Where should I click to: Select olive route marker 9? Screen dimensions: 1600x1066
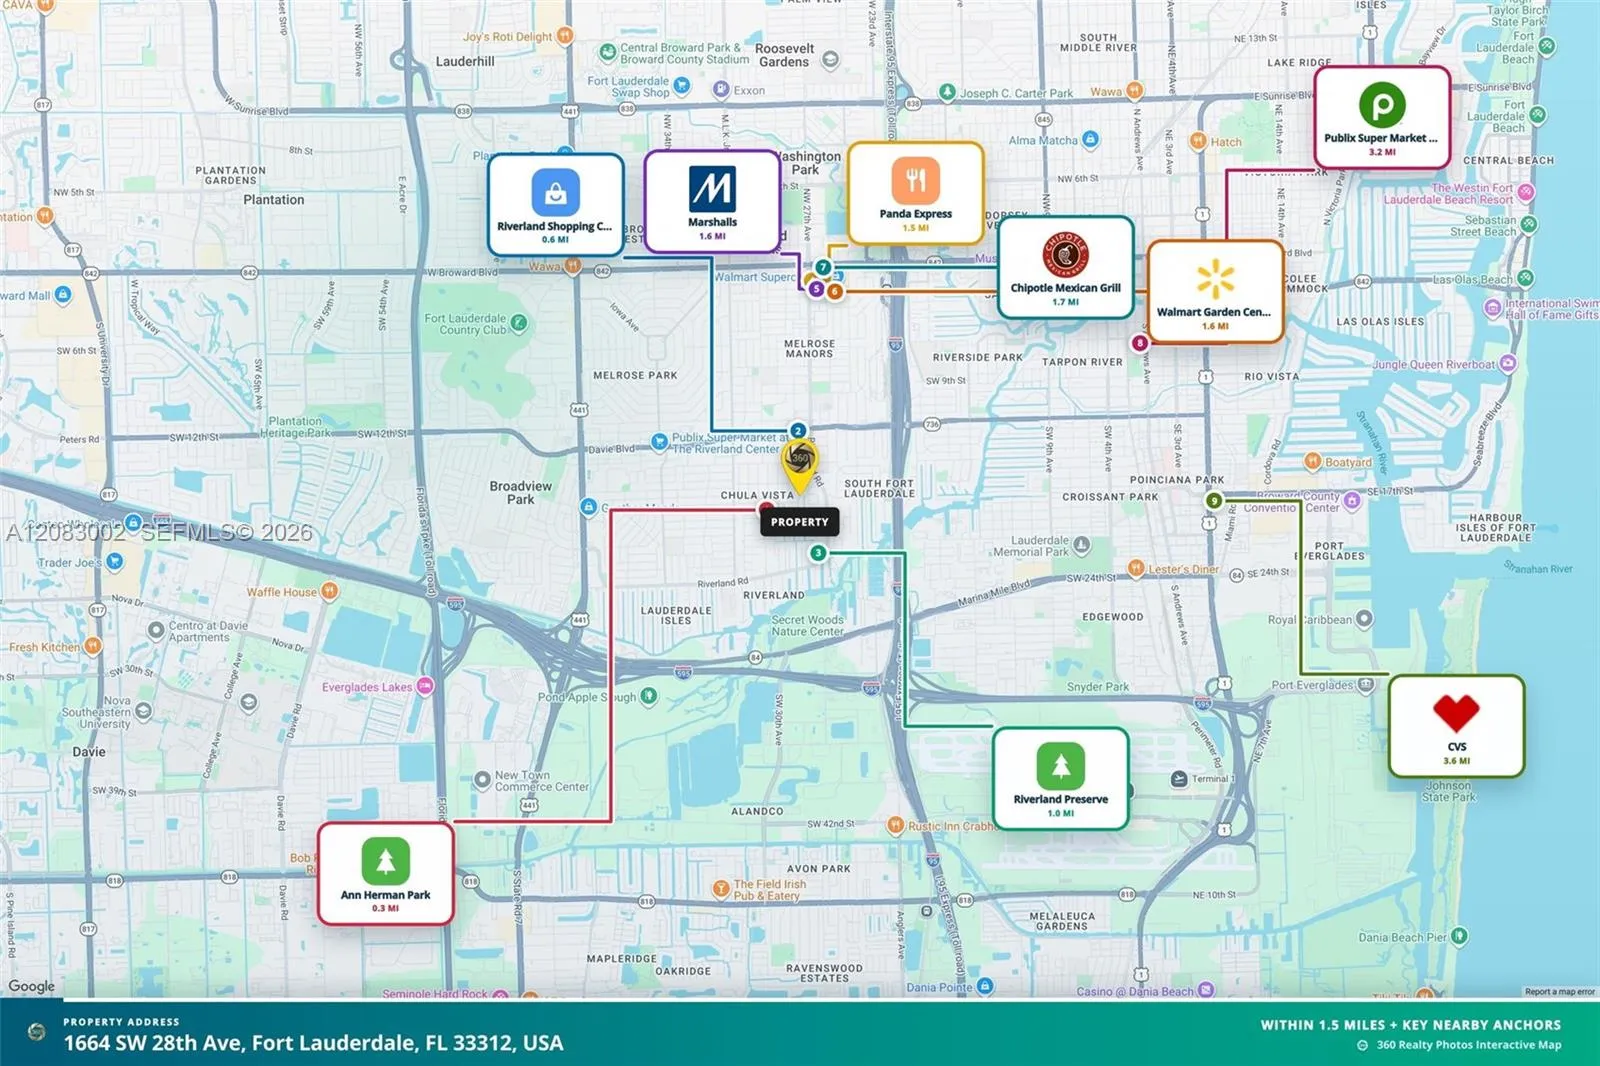1214,501
